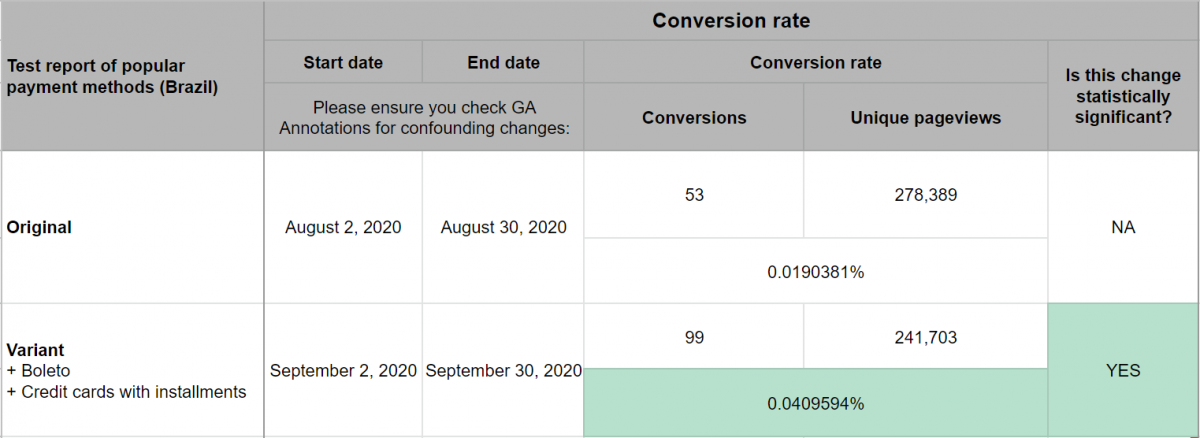Click the green 0.0409594% rate cell
The image size is (1200, 438).
click(x=815, y=404)
